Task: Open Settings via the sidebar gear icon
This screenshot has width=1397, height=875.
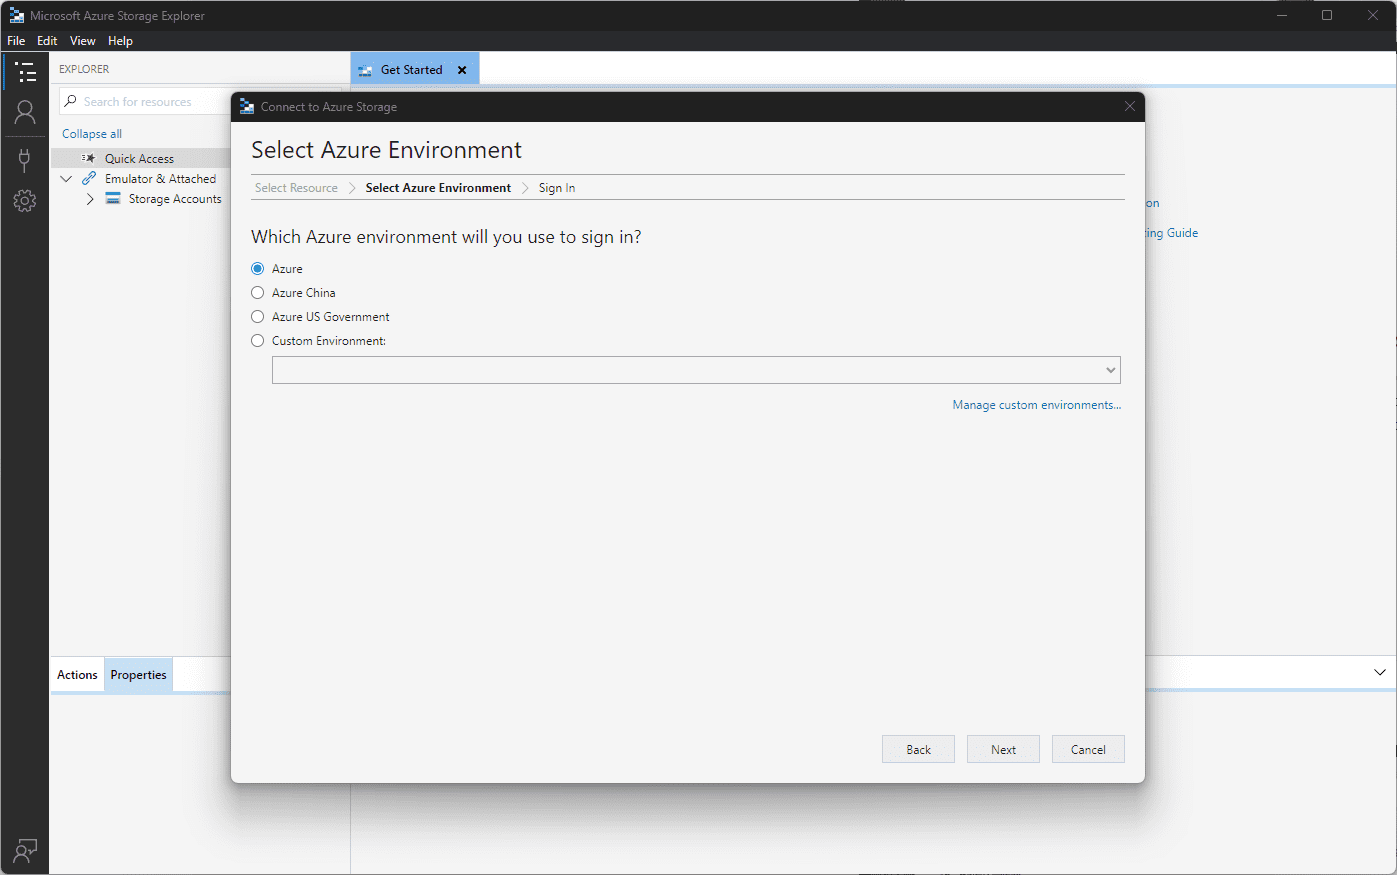Action: [25, 201]
